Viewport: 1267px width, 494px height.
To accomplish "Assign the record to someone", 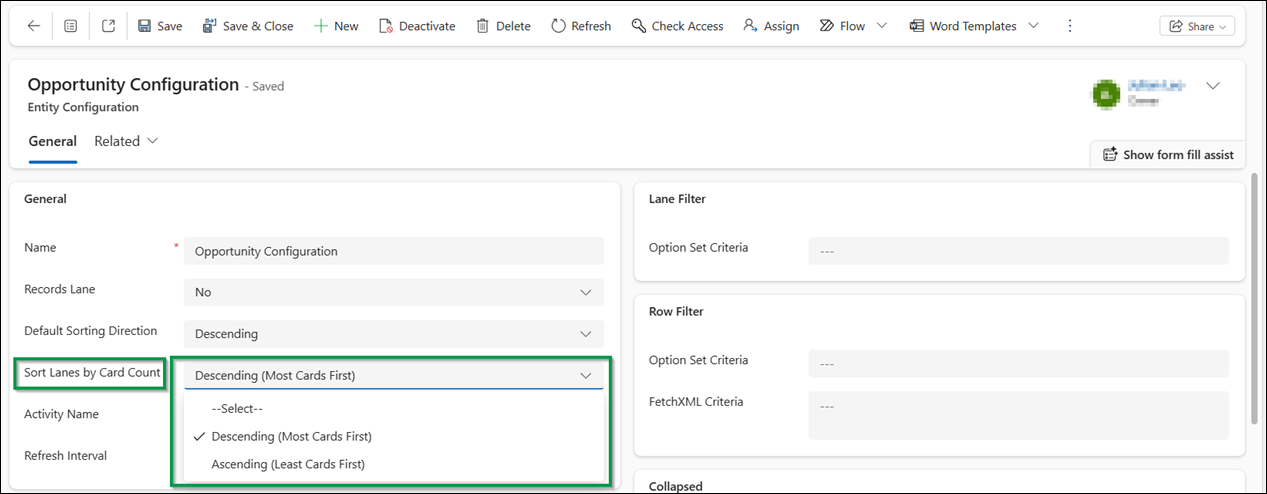I will click(x=771, y=26).
